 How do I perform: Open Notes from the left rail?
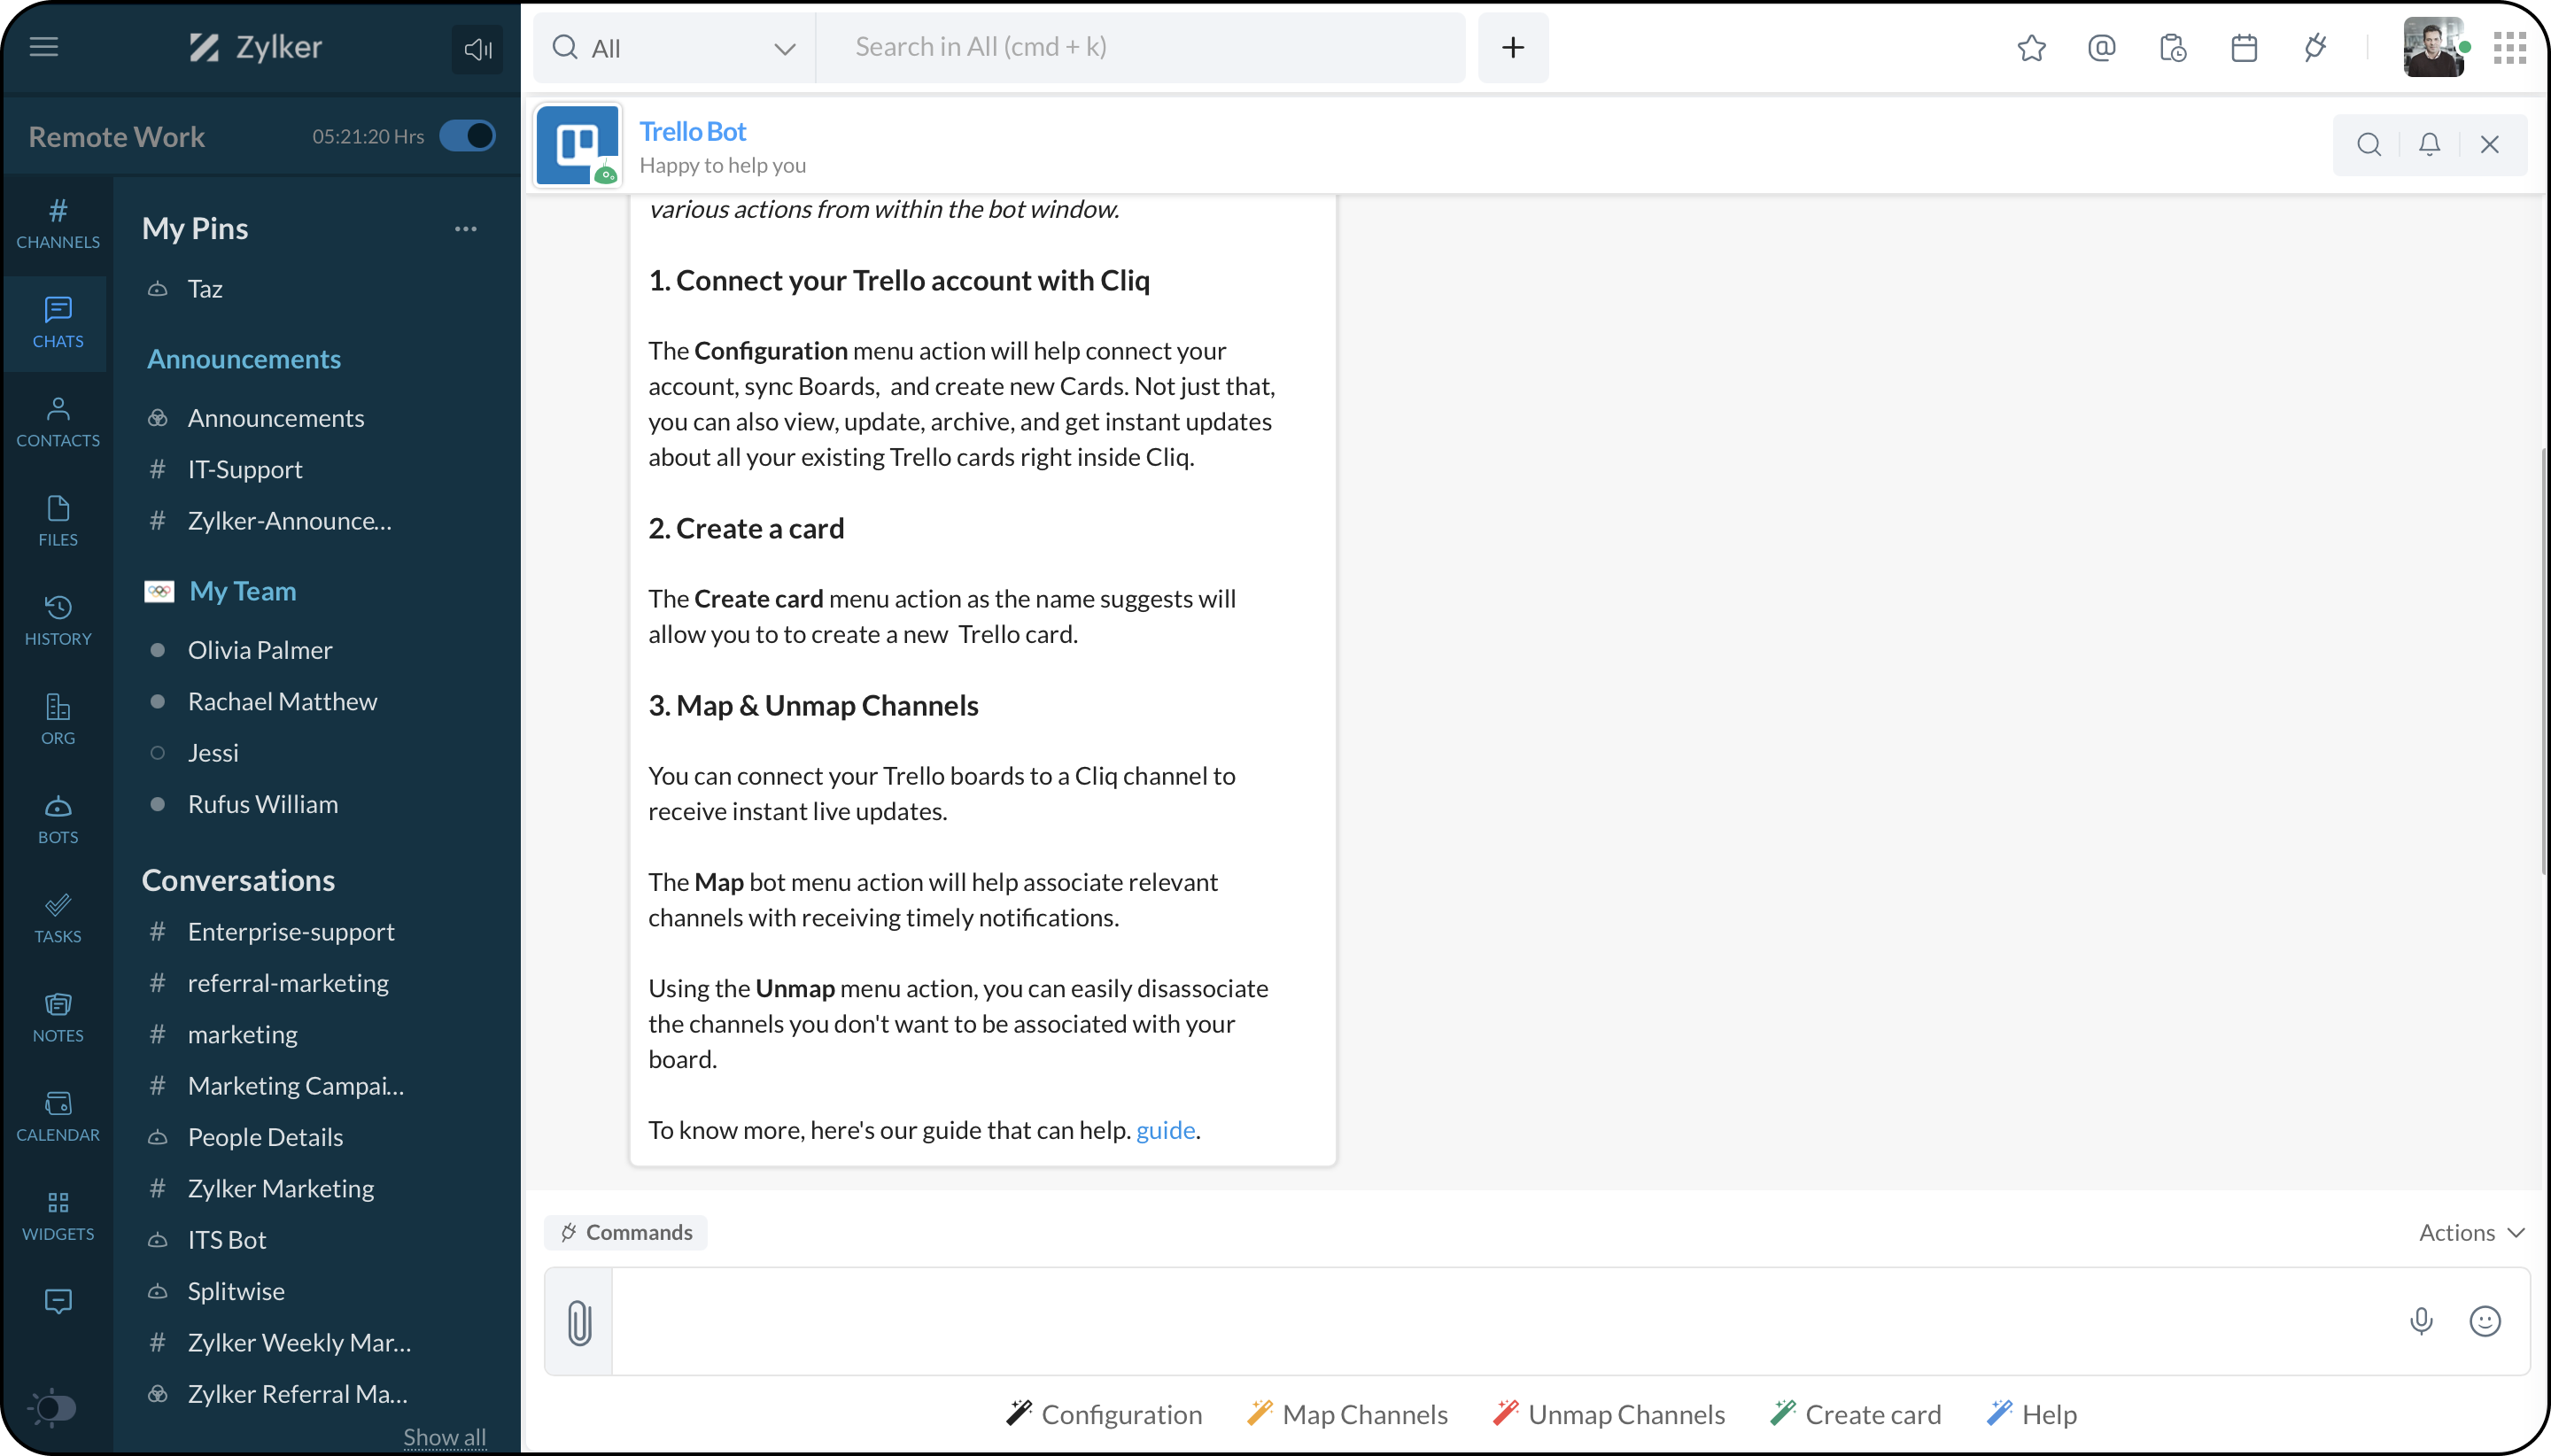click(x=58, y=1017)
